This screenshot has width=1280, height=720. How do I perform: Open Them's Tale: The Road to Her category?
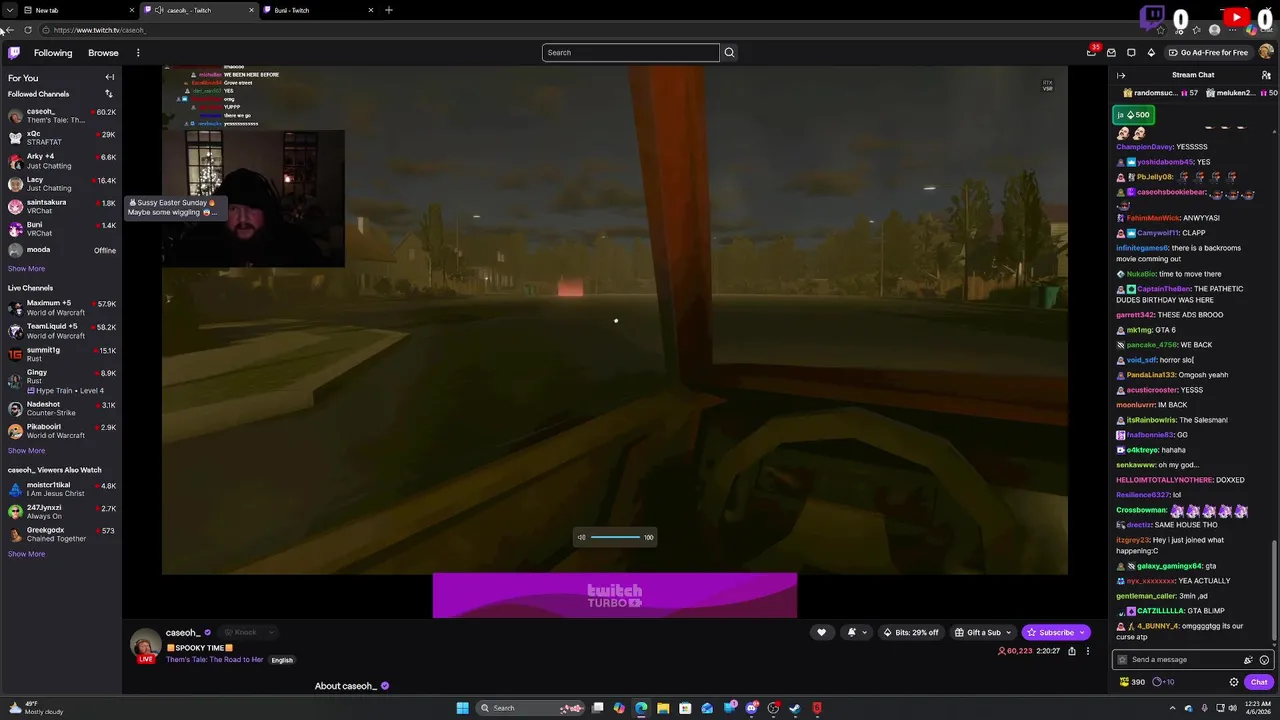tap(214, 660)
